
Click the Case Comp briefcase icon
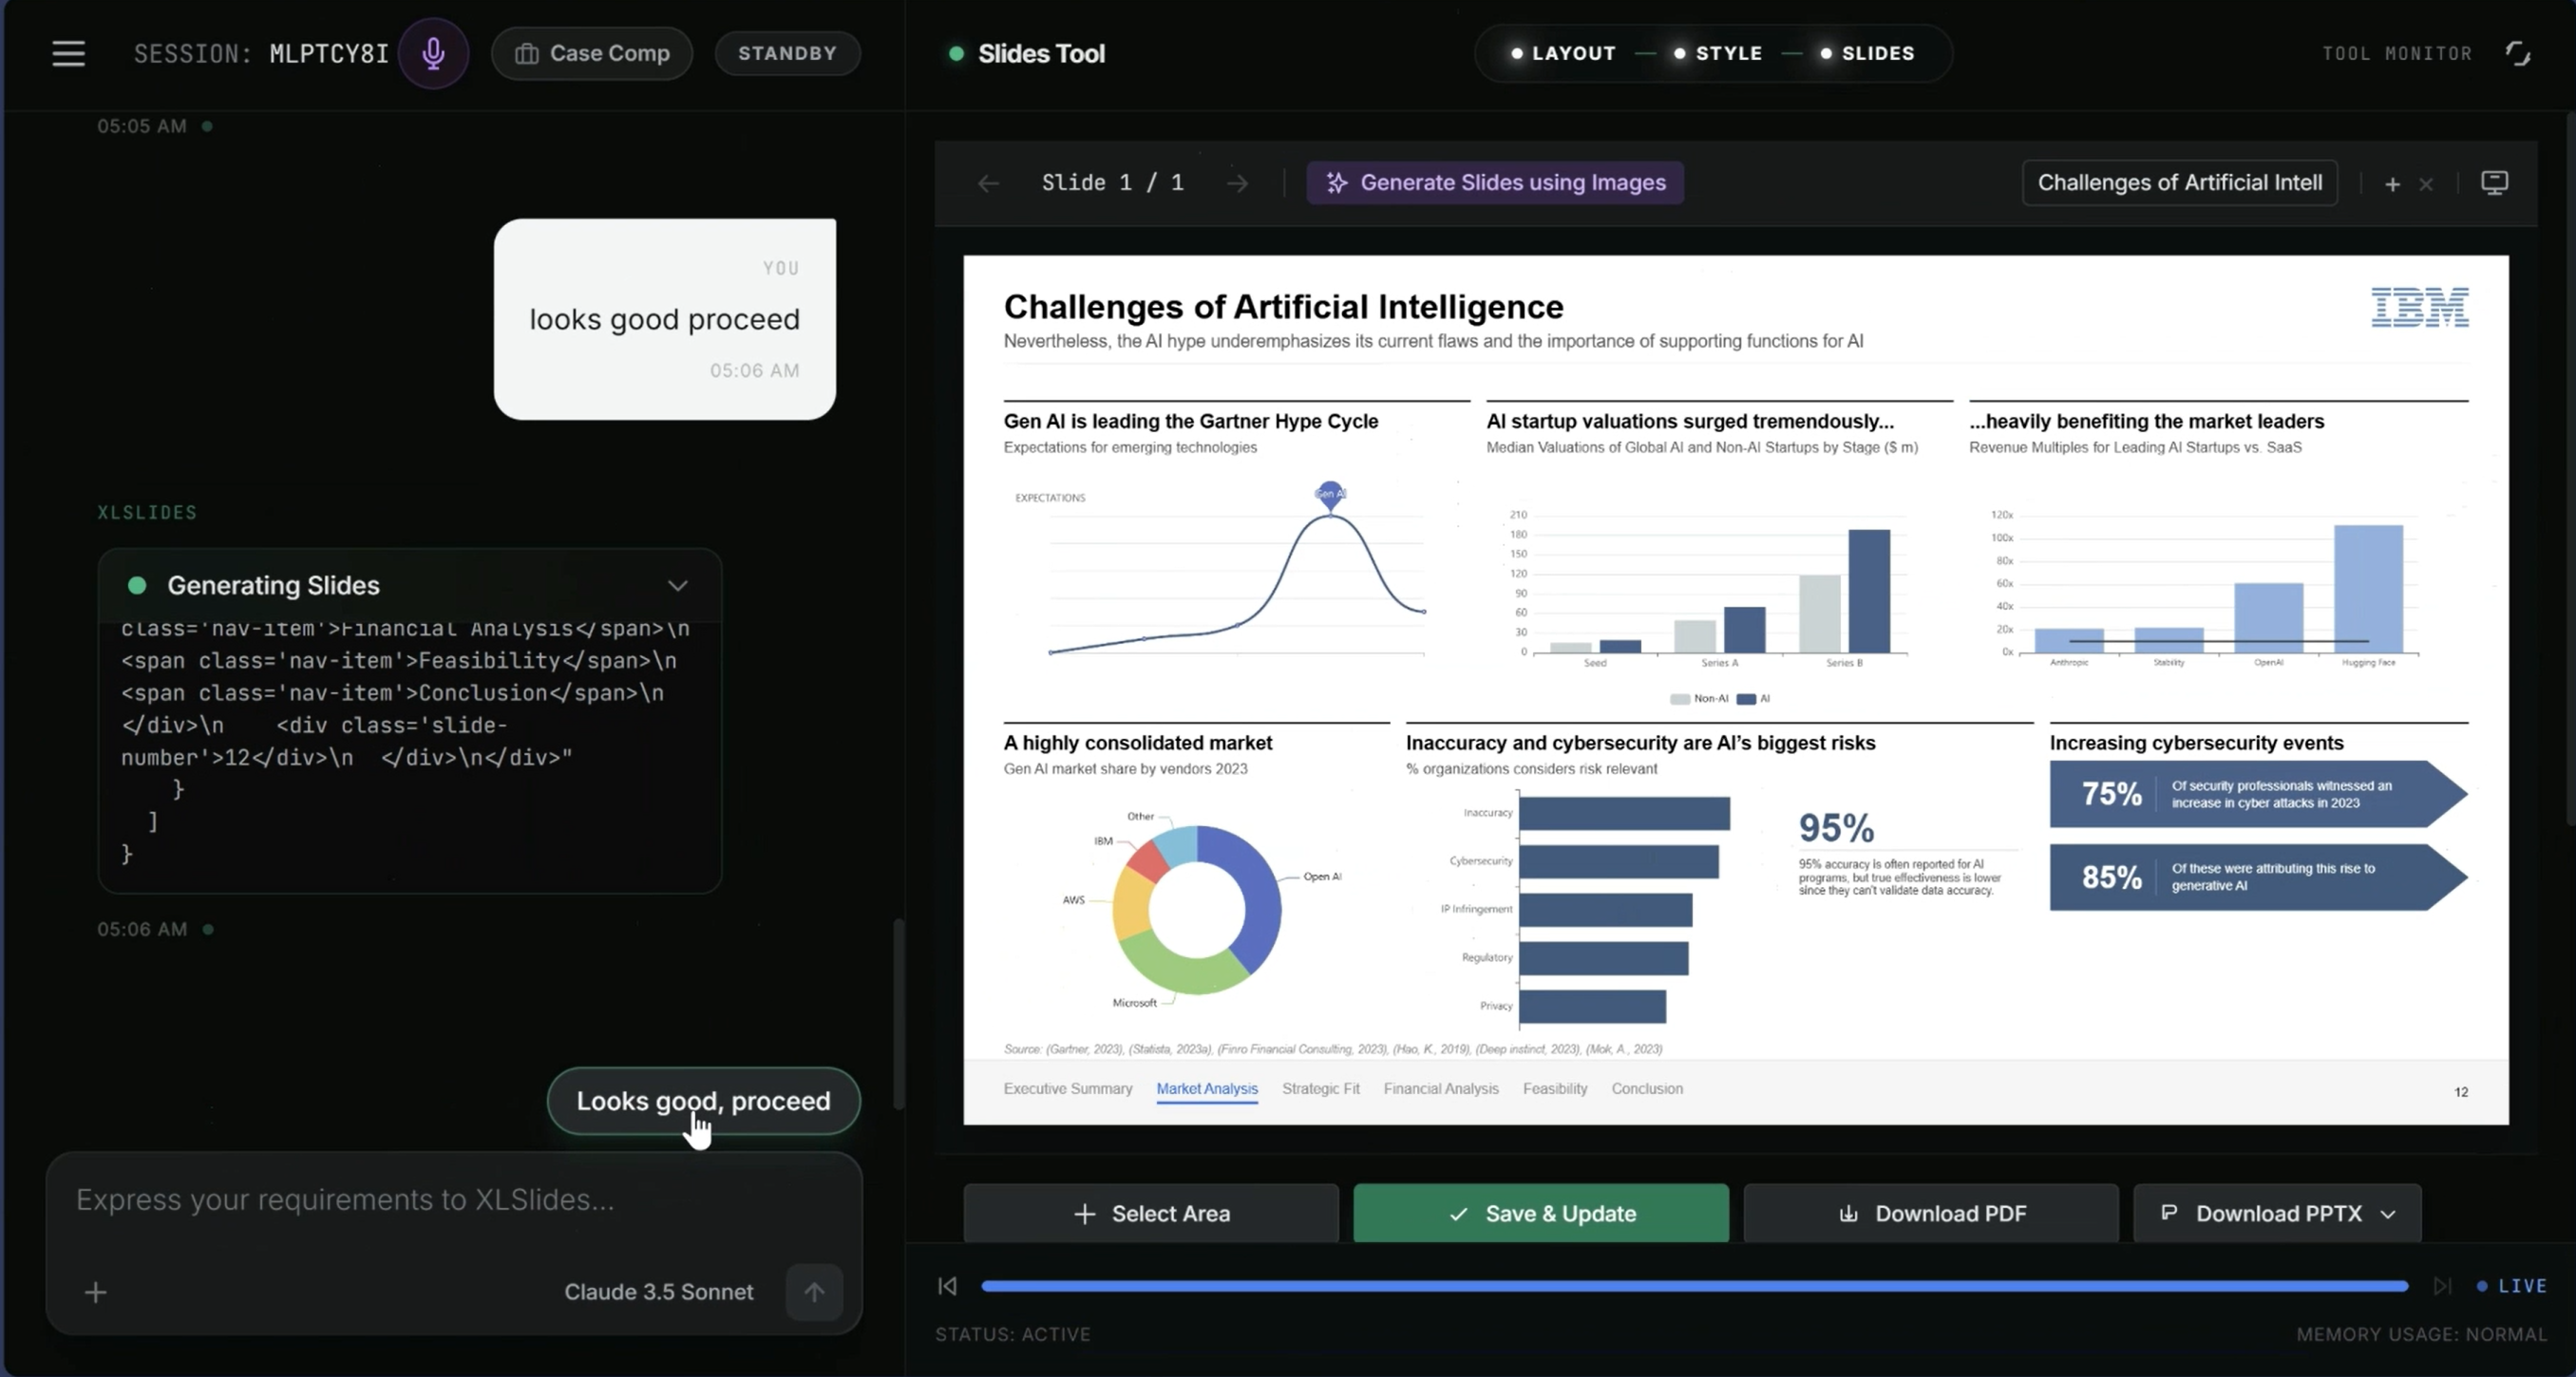tap(529, 54)
